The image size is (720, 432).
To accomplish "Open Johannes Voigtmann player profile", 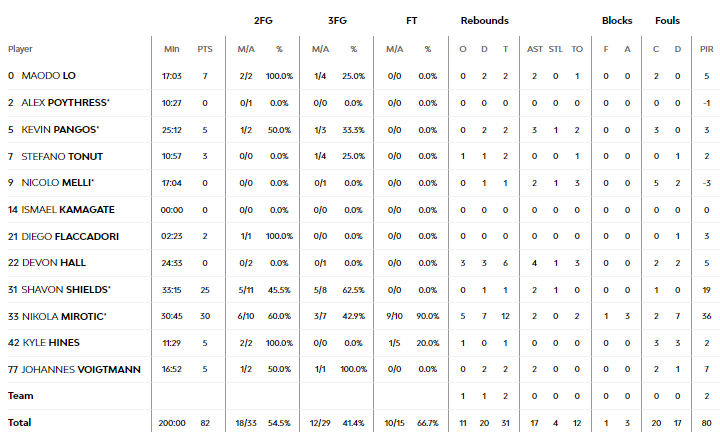I will tap(81, 370).
